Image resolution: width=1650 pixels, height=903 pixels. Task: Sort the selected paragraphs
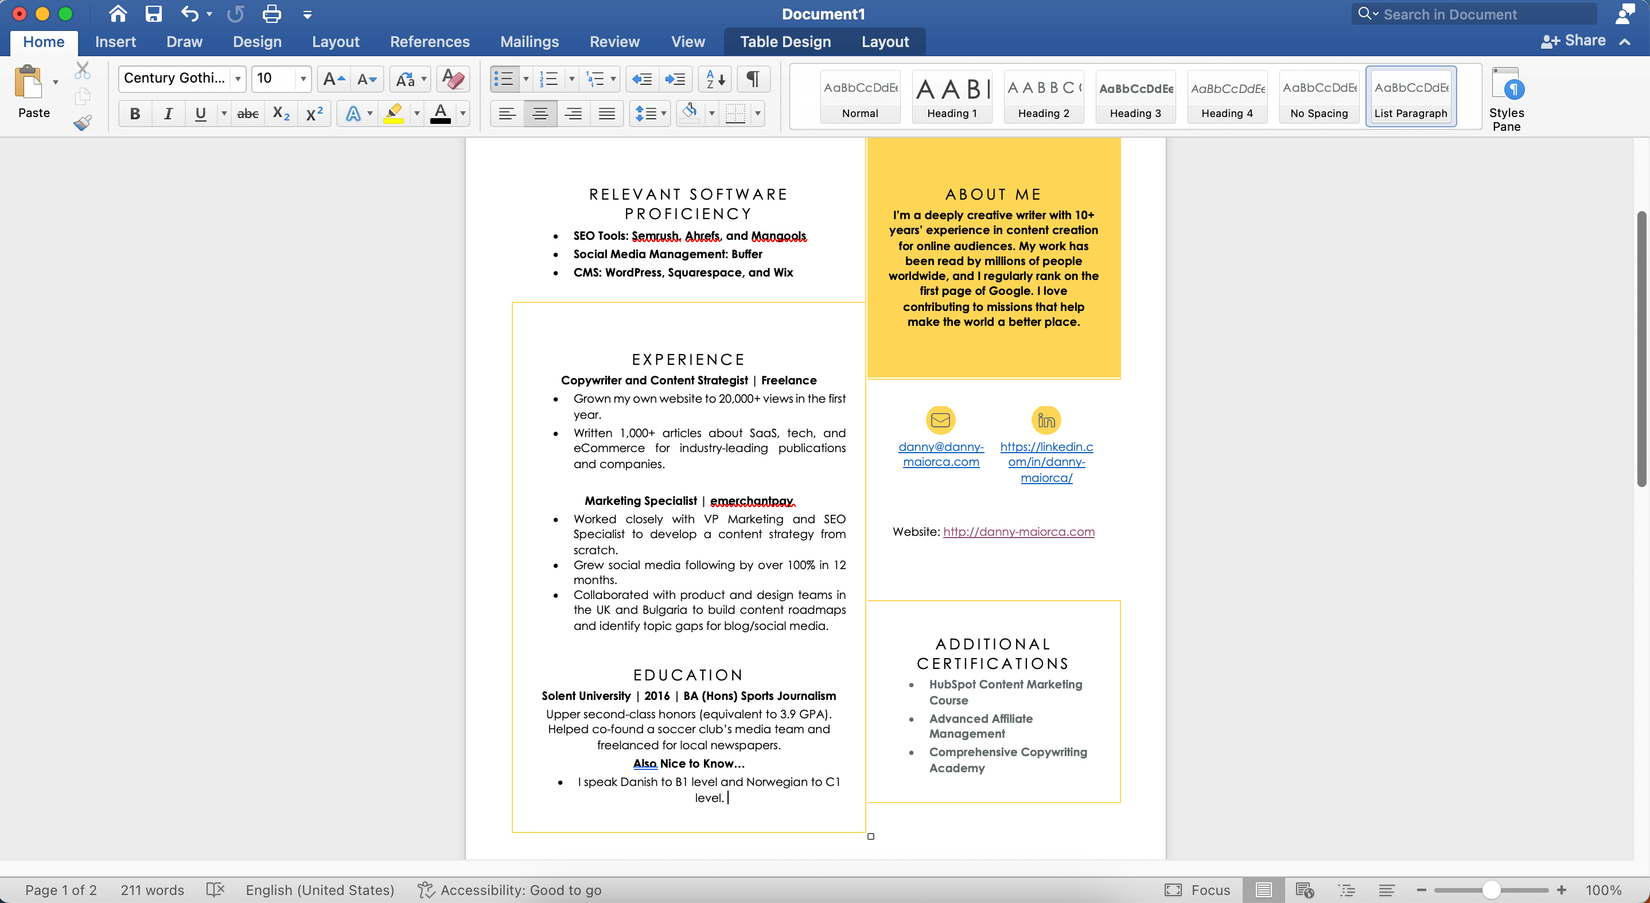pyautogui.click(x=716, y=79)
